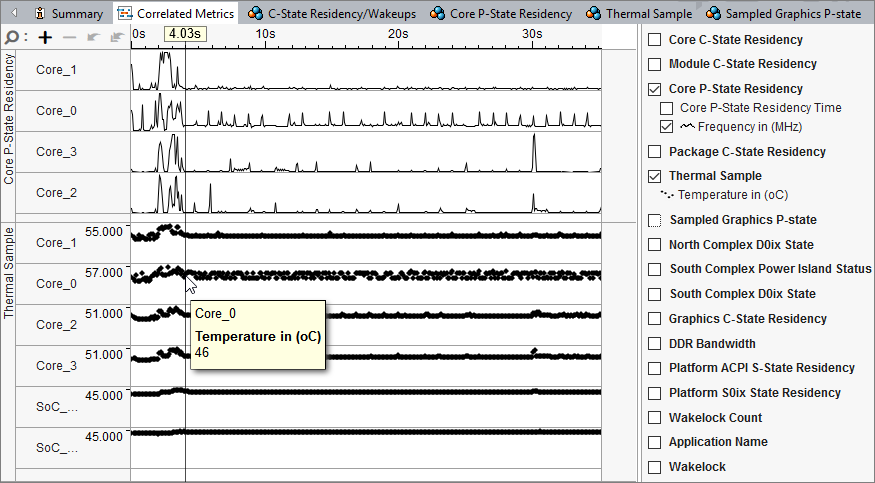Click the magnifier zoom icon

tap(11, 37)
